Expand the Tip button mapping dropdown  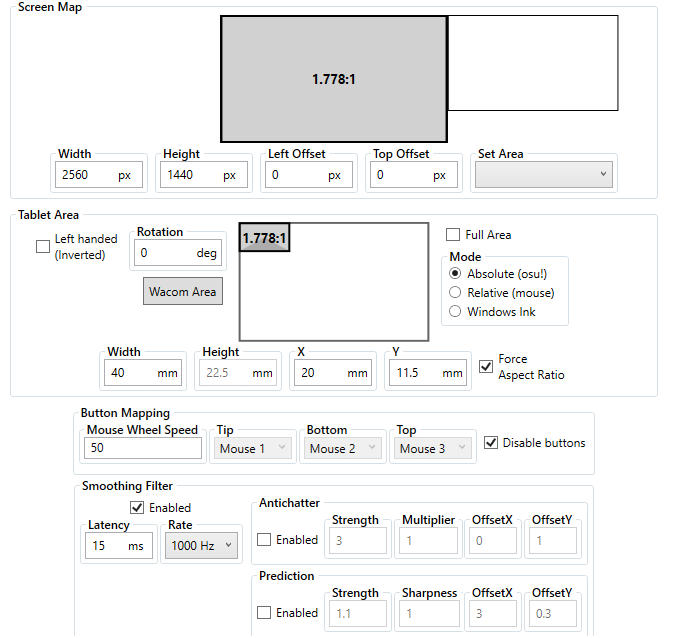[254, 449]
